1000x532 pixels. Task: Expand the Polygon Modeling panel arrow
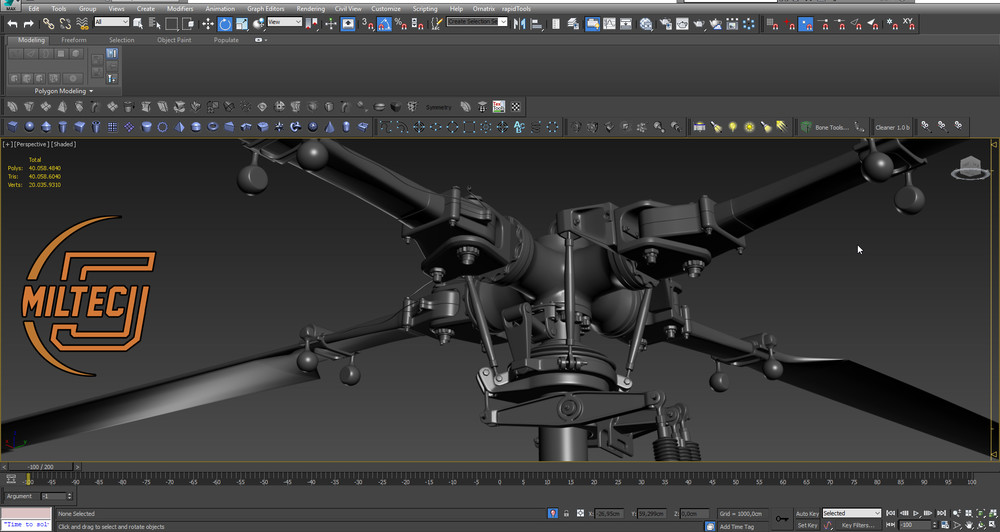point(91,91)
